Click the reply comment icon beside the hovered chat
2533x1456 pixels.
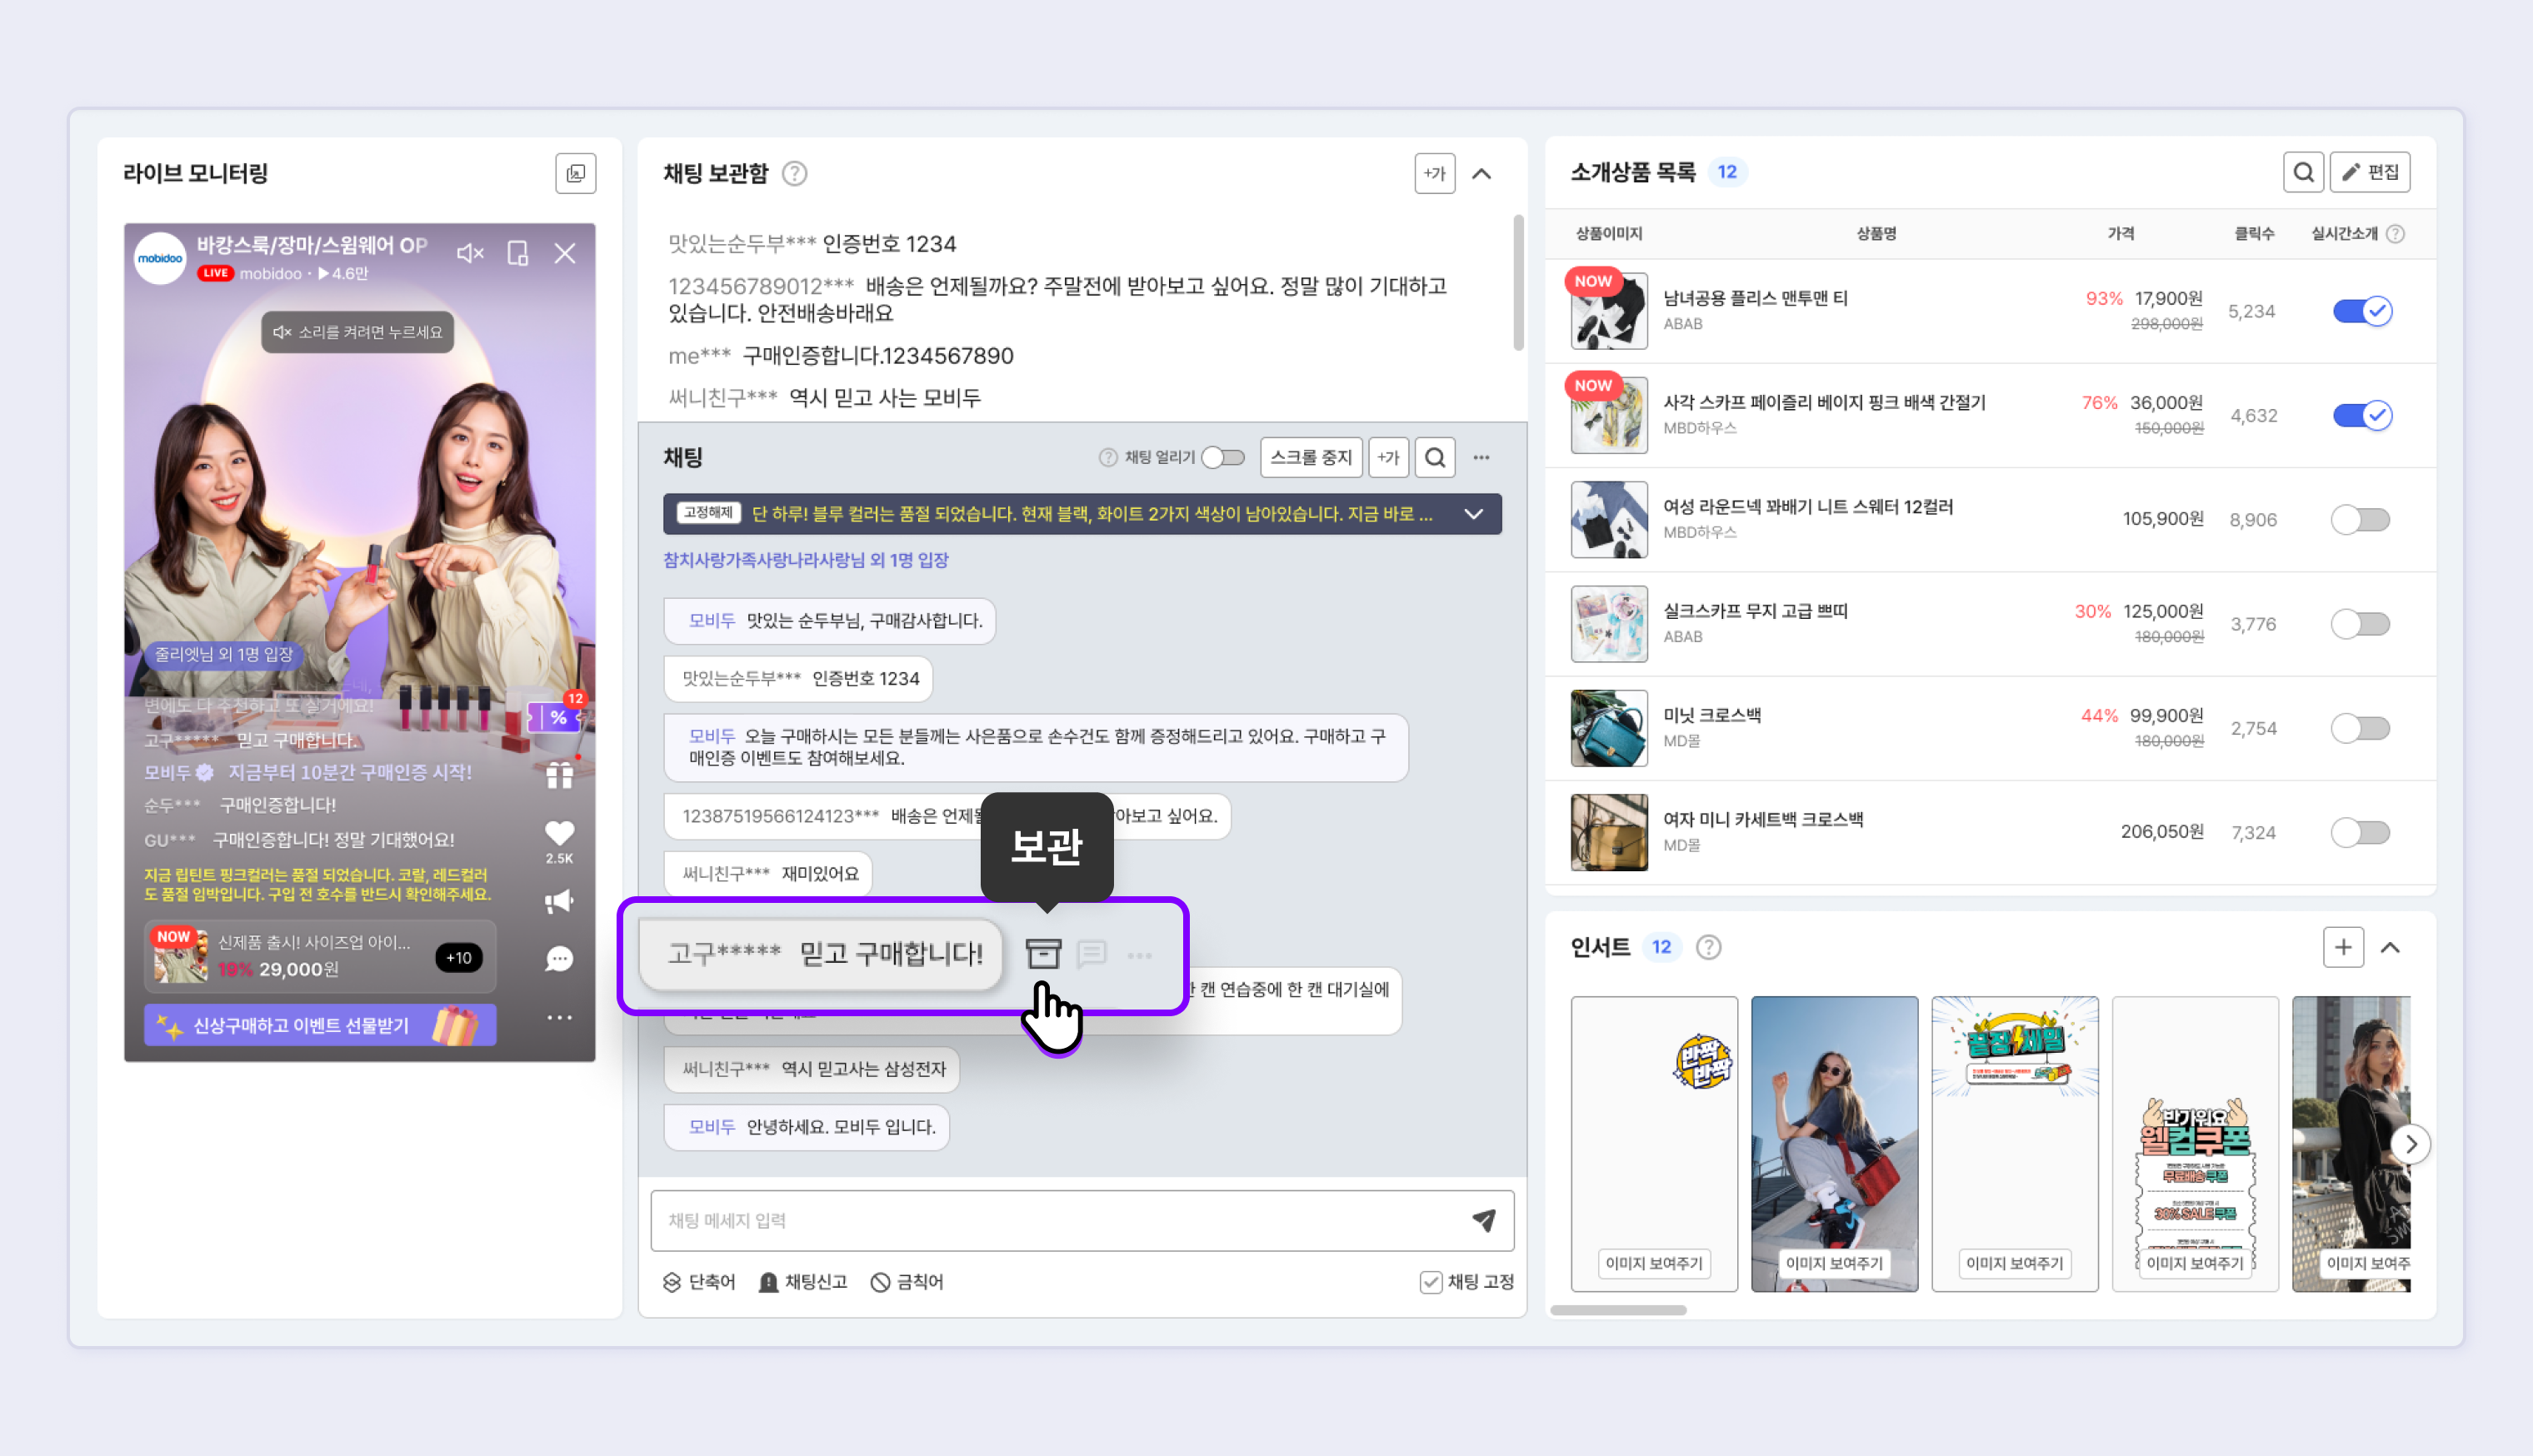click(x=1091, y=954)
